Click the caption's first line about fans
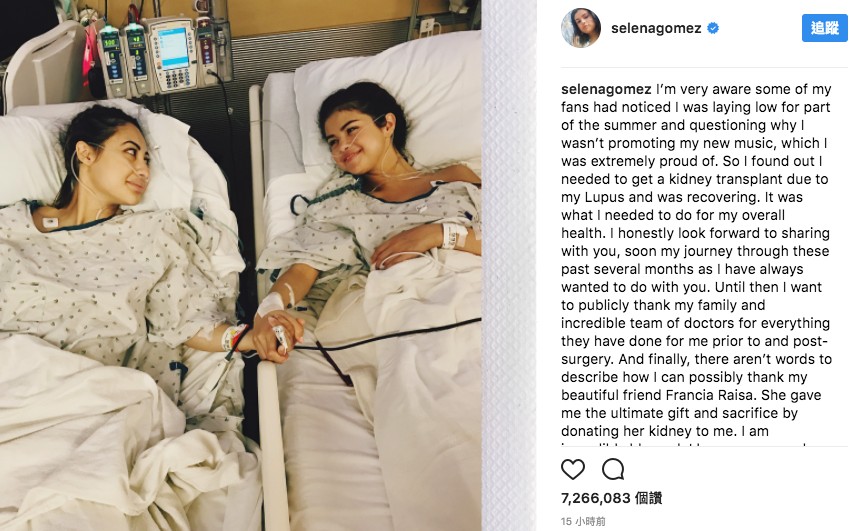 [x=696, y=89]
